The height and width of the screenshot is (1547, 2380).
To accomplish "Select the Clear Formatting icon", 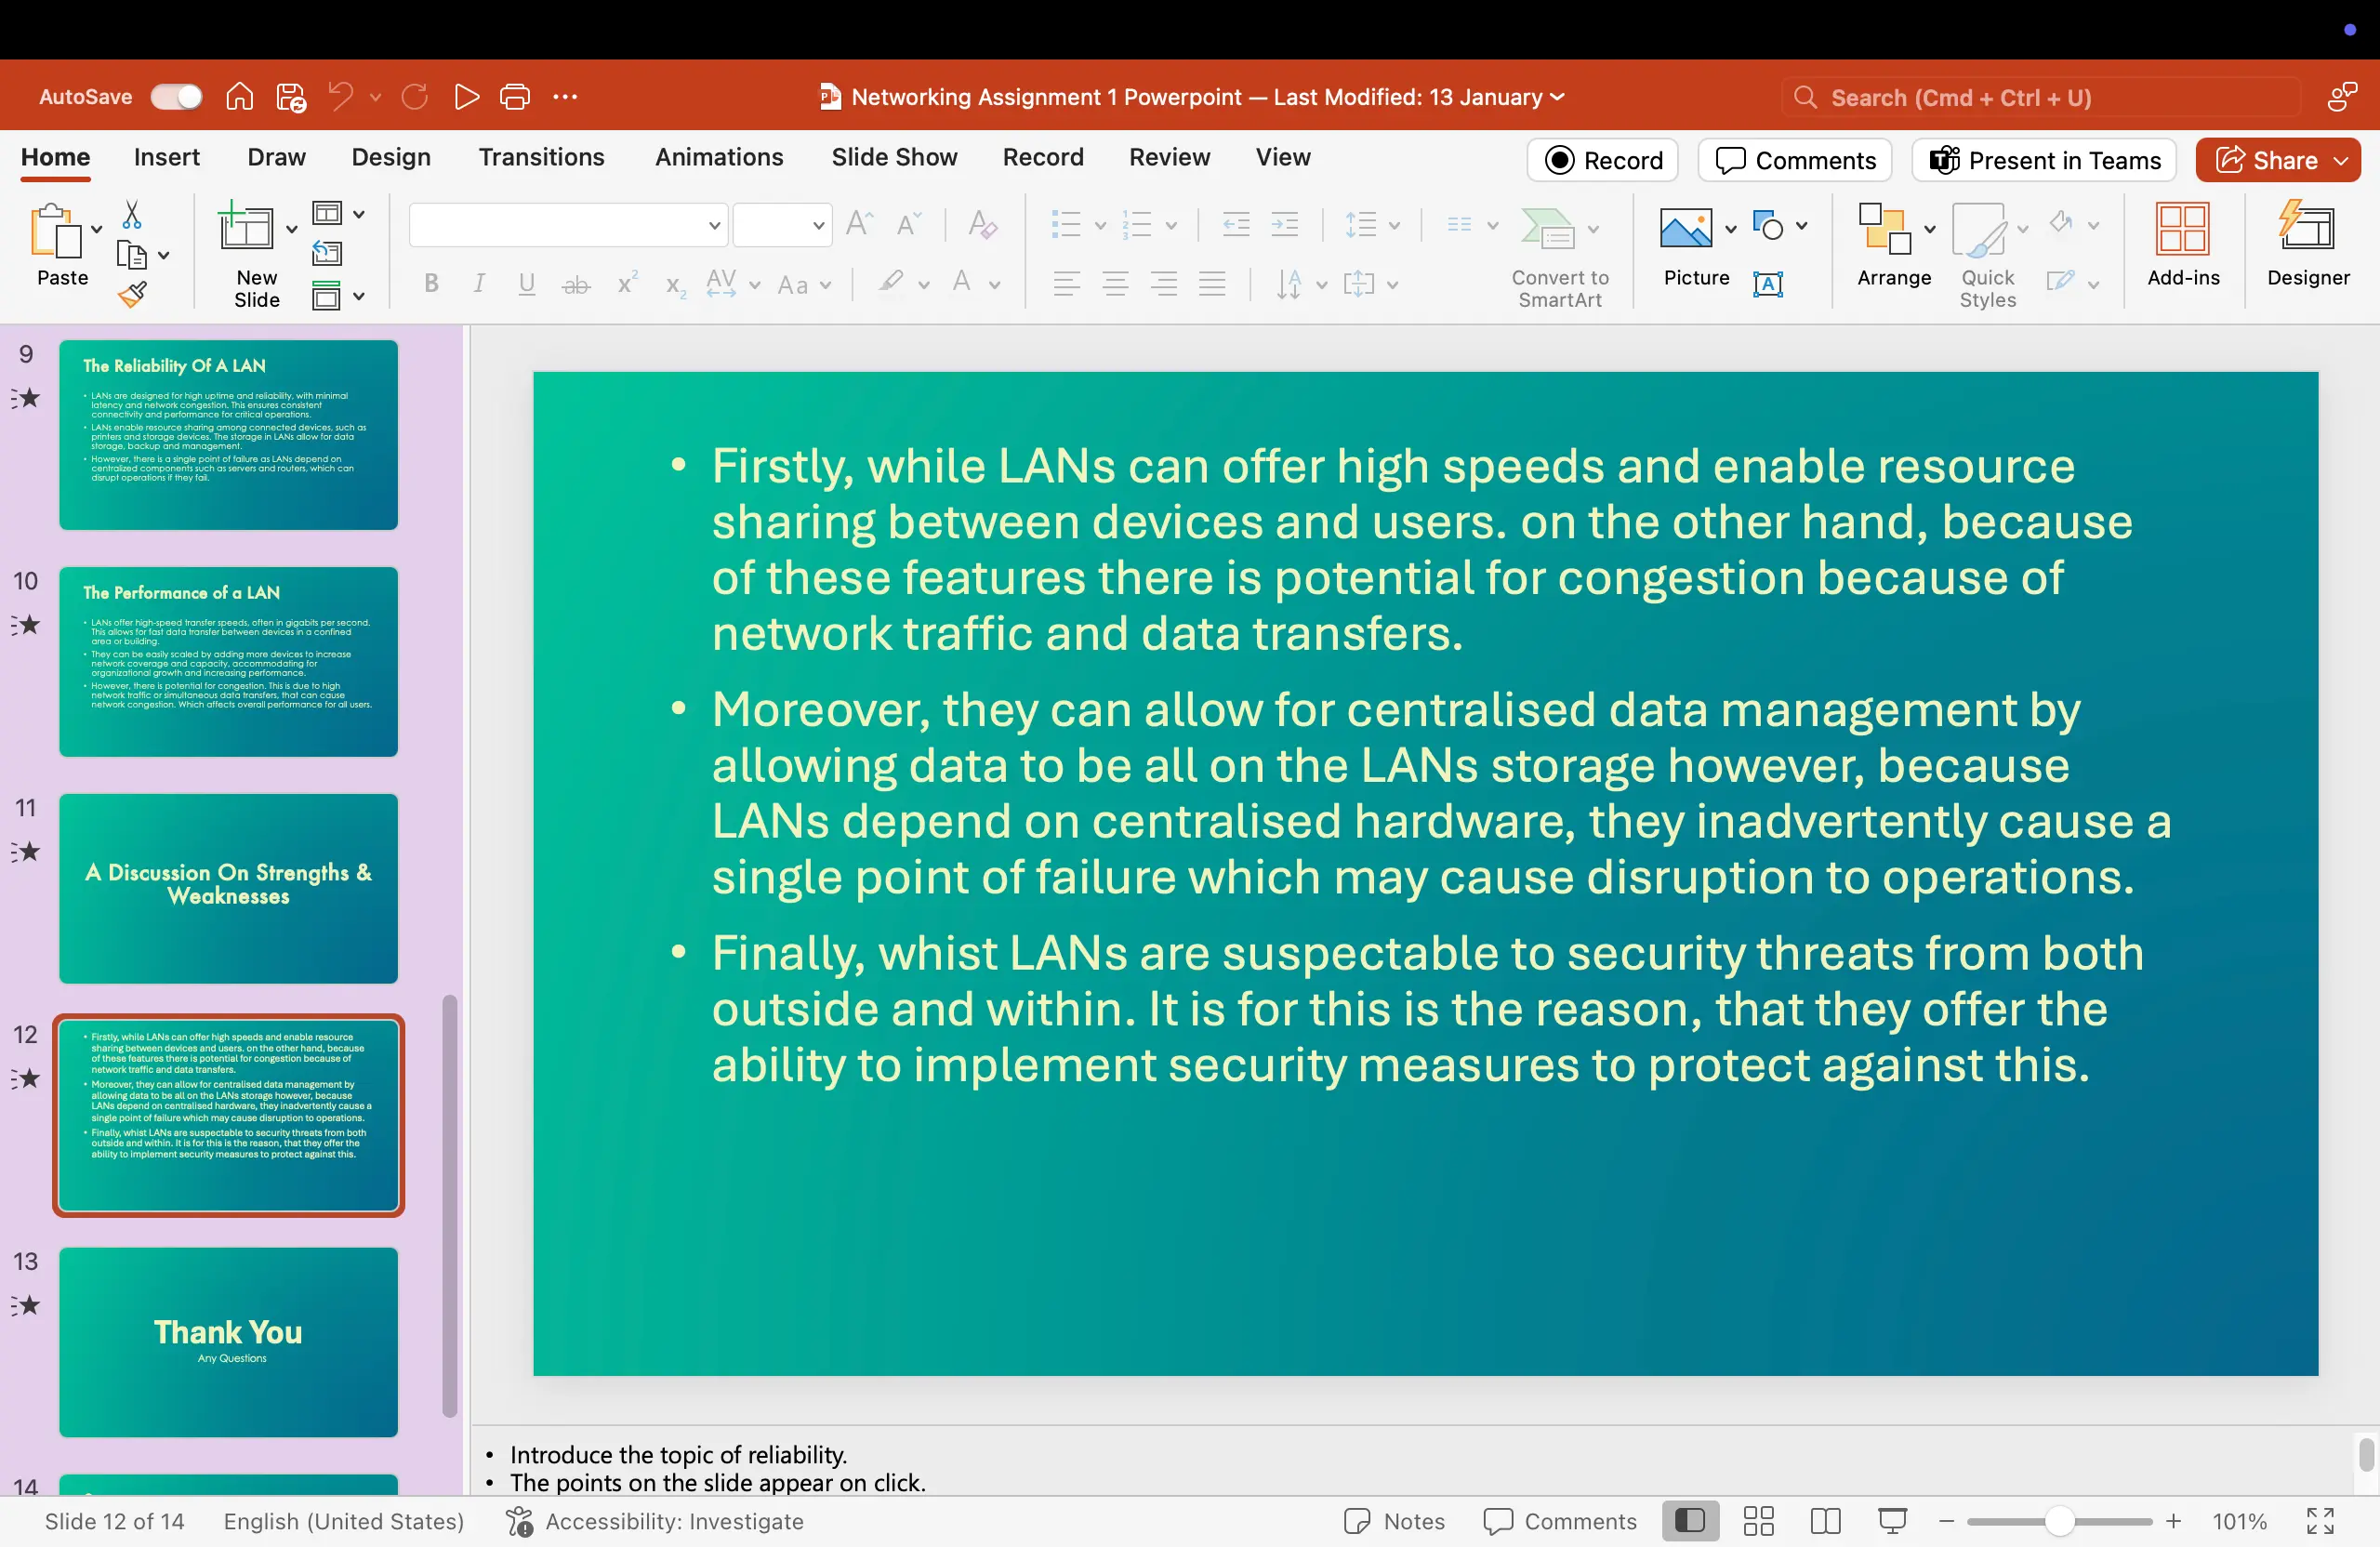I will 982,225.
